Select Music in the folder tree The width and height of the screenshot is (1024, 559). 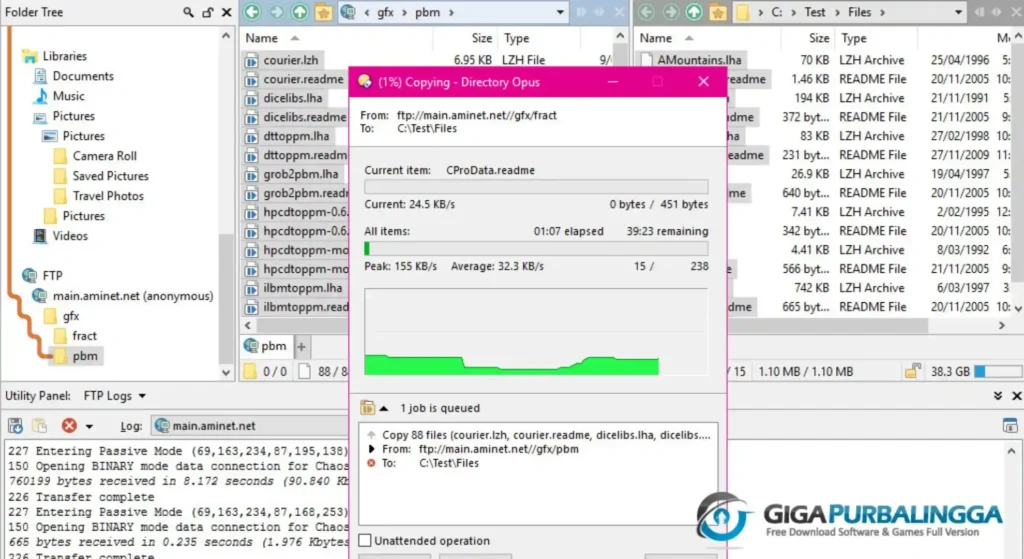tap(69, 96)
